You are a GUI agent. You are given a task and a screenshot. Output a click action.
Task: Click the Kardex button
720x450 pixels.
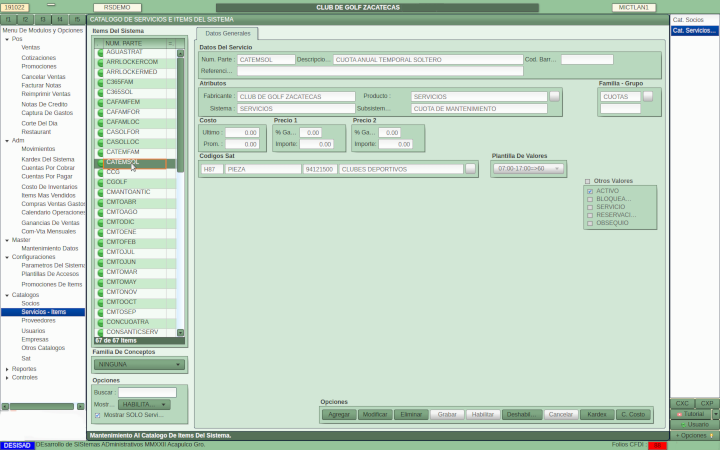coord(596,414)
